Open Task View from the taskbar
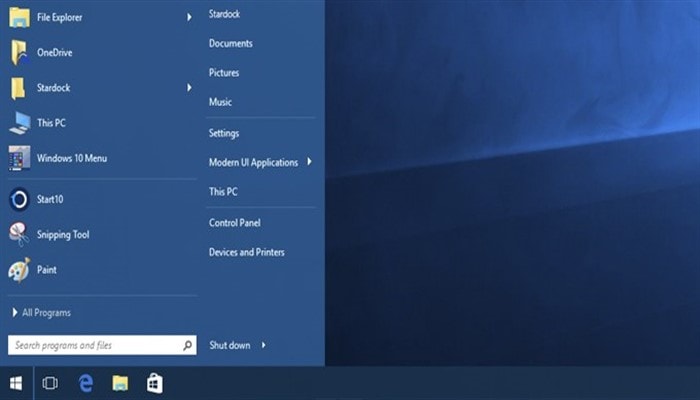 coord(50,383)
